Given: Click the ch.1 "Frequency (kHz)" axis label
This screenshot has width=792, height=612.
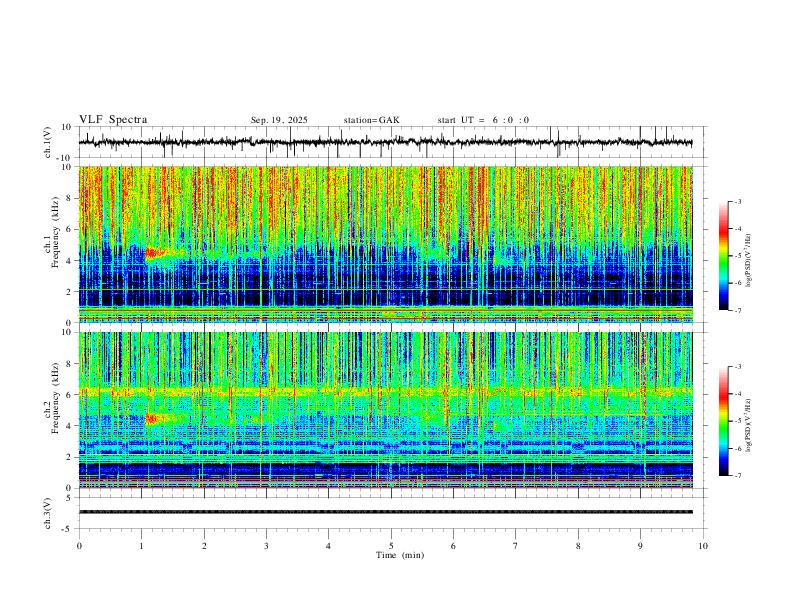Looking at the screenshot, I should pyautogui.click(x=56, y=232).
